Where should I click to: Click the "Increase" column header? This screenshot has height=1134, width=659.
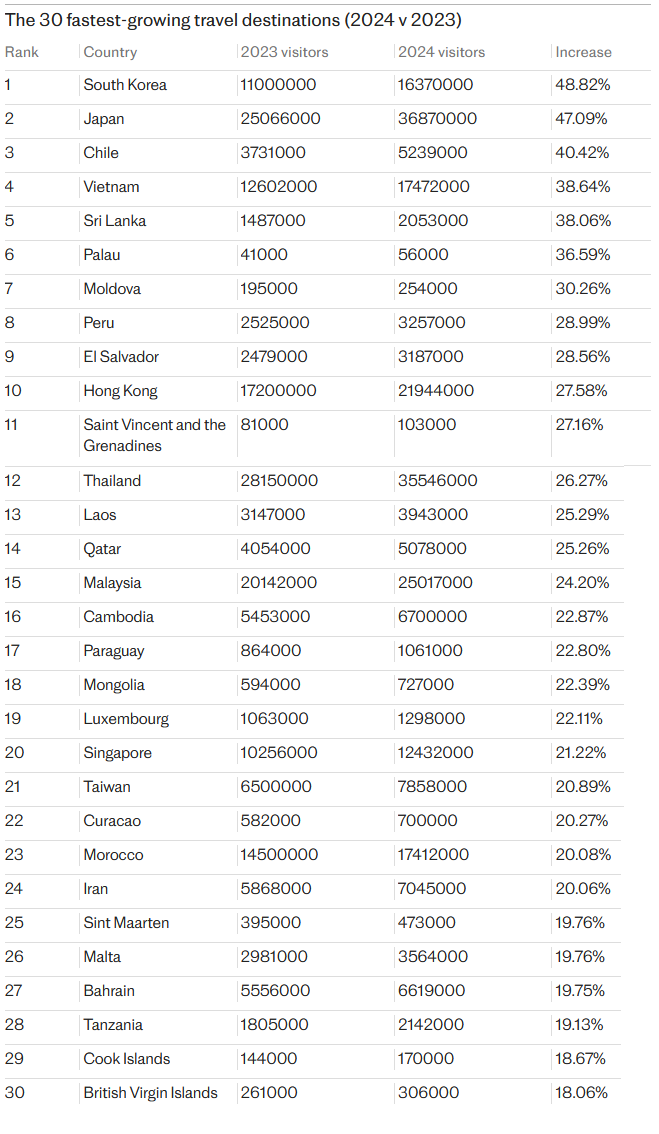point(583,52)
